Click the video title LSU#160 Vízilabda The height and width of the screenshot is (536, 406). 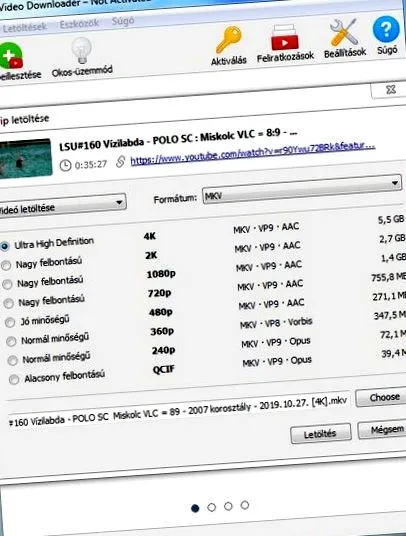[x=178, y=139]
